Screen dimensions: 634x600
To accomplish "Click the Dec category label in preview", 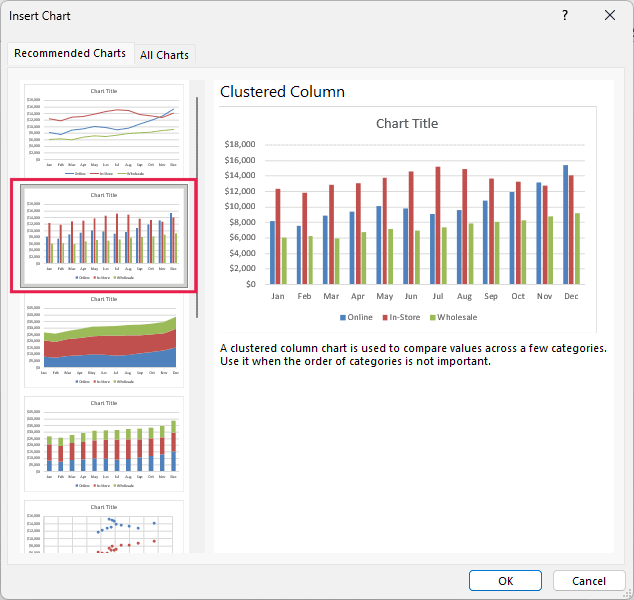I will (571, 296).
